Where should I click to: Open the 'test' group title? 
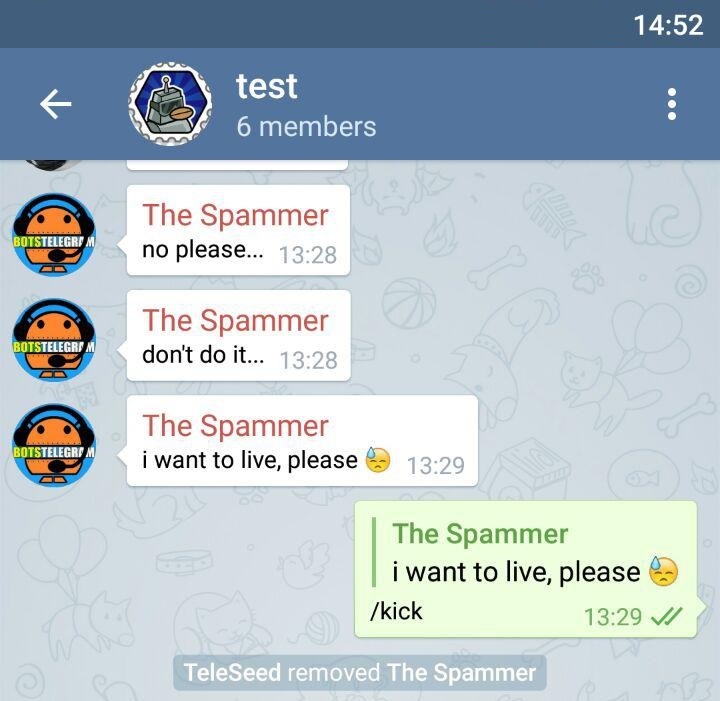click(267, 86)
